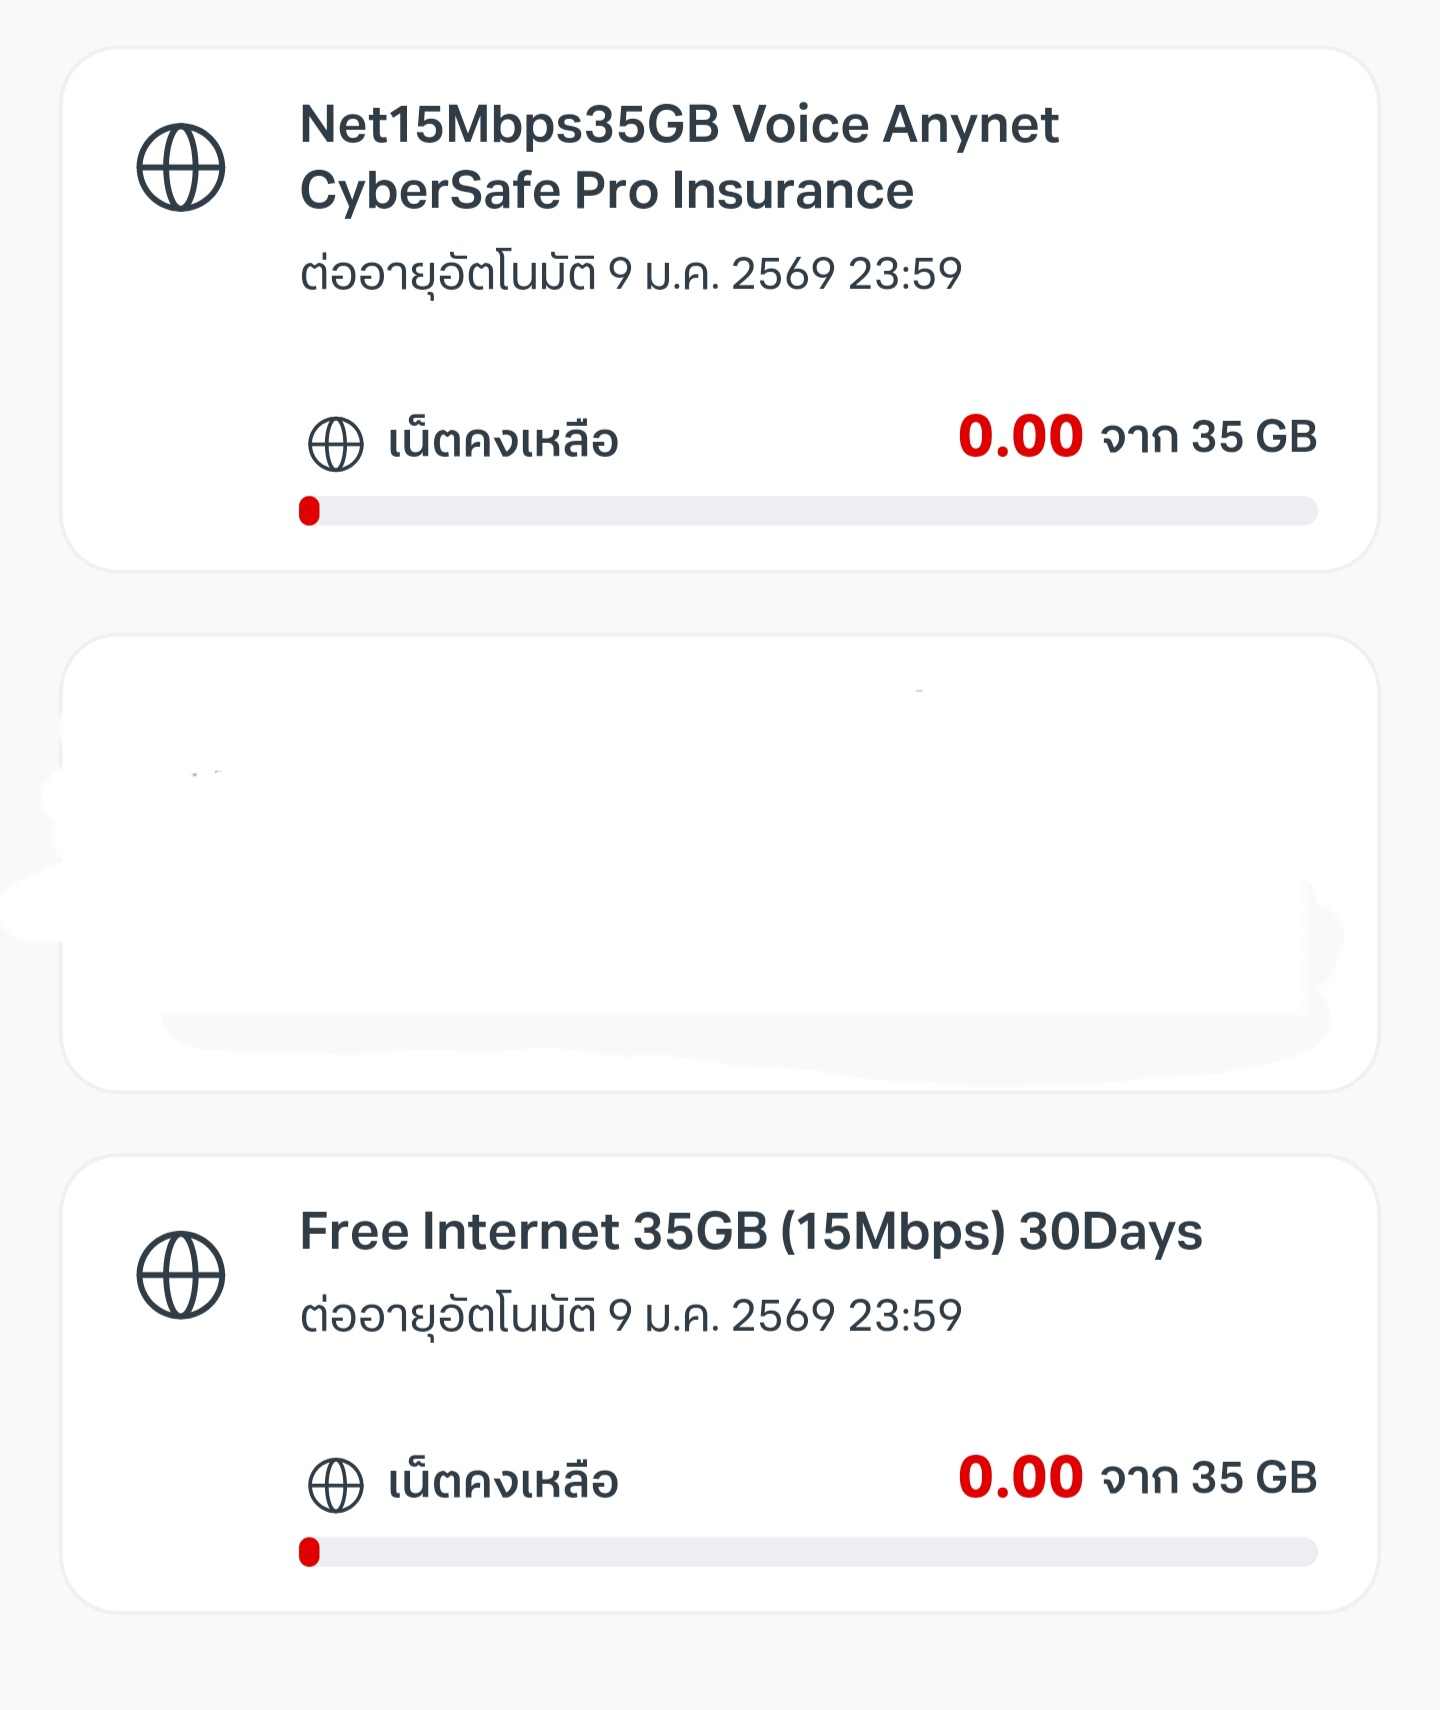
Task: Click "จาก 35 GB" in Net15Mbps35GB card
Action: tap(1209, 438)
